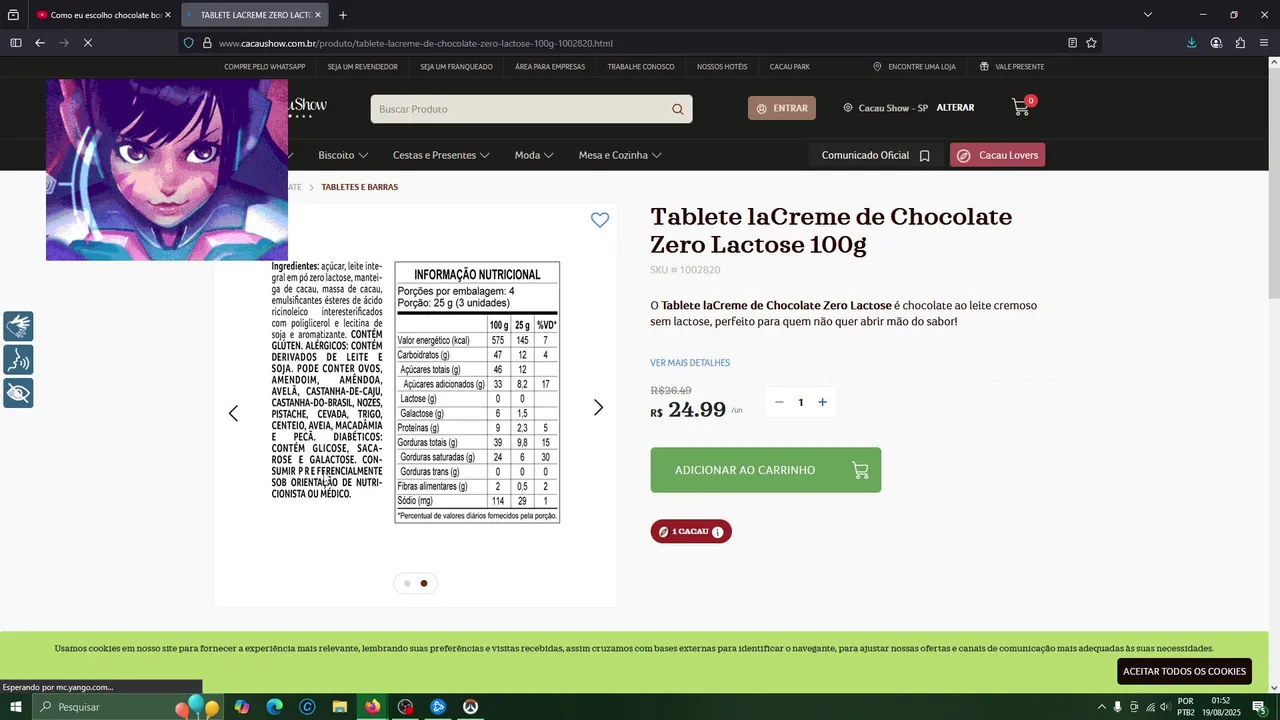Bookmark this page with the star icon
This screenshot has width=1280, height=720.
[1091, 43]
